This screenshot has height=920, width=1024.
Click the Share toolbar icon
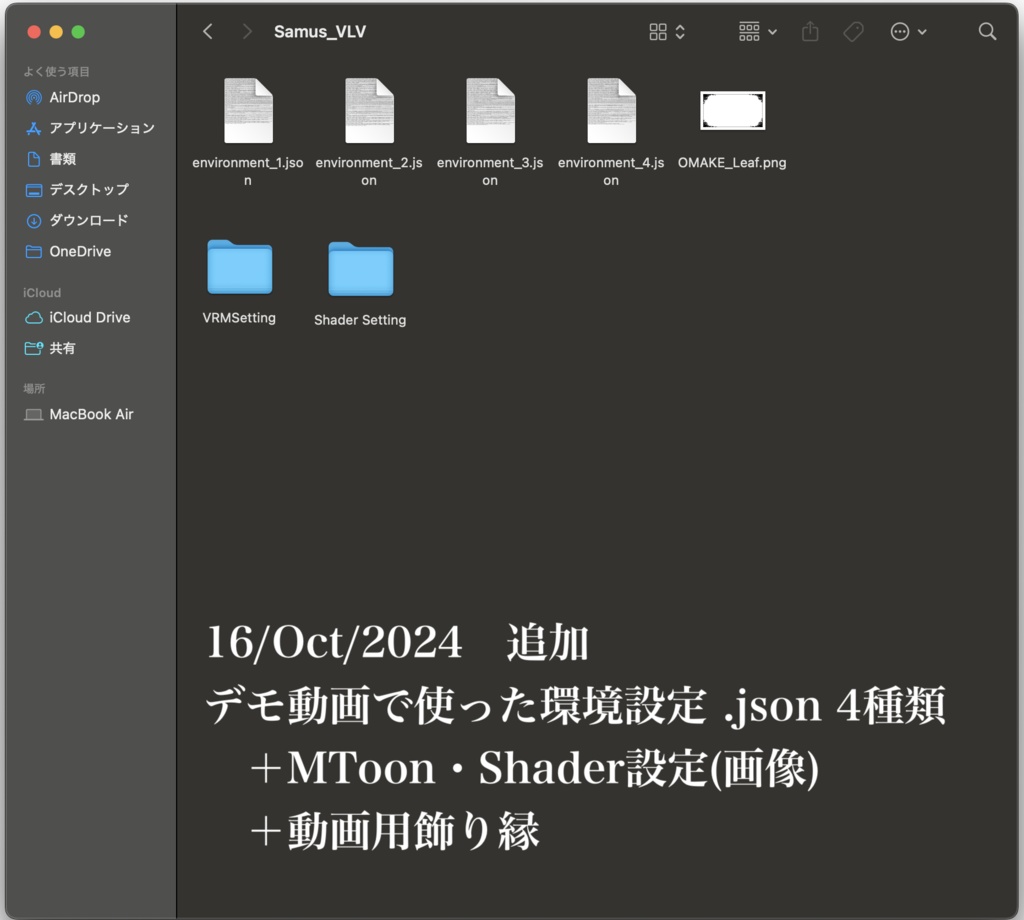click(x=810, y=31)
